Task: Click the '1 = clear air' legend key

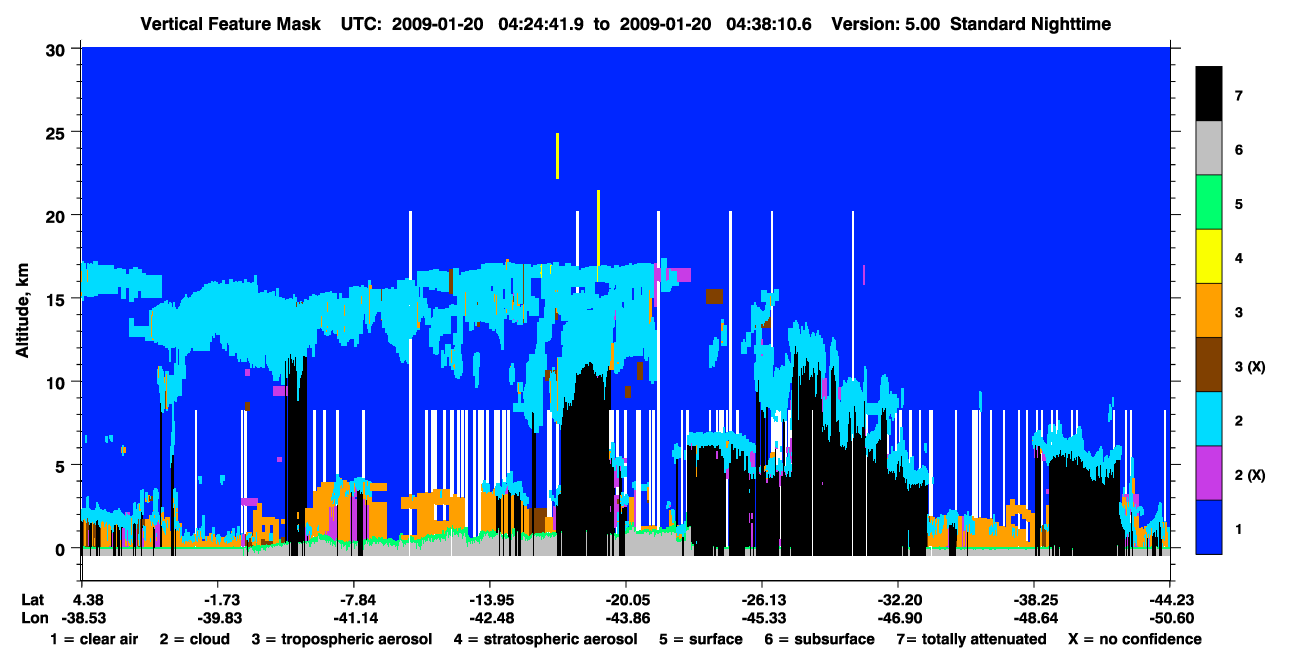Action: (94, 639)
